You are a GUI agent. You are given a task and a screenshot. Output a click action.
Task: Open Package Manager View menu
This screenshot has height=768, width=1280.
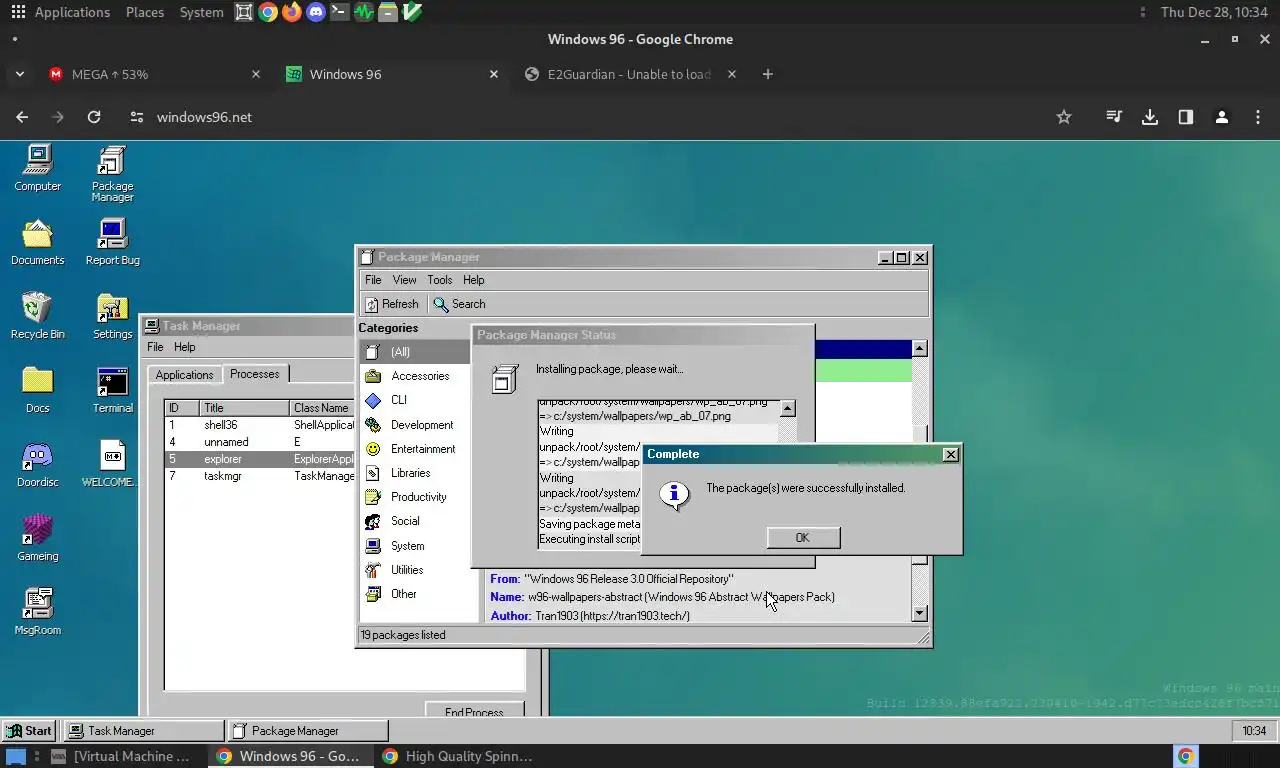[404, 280]
